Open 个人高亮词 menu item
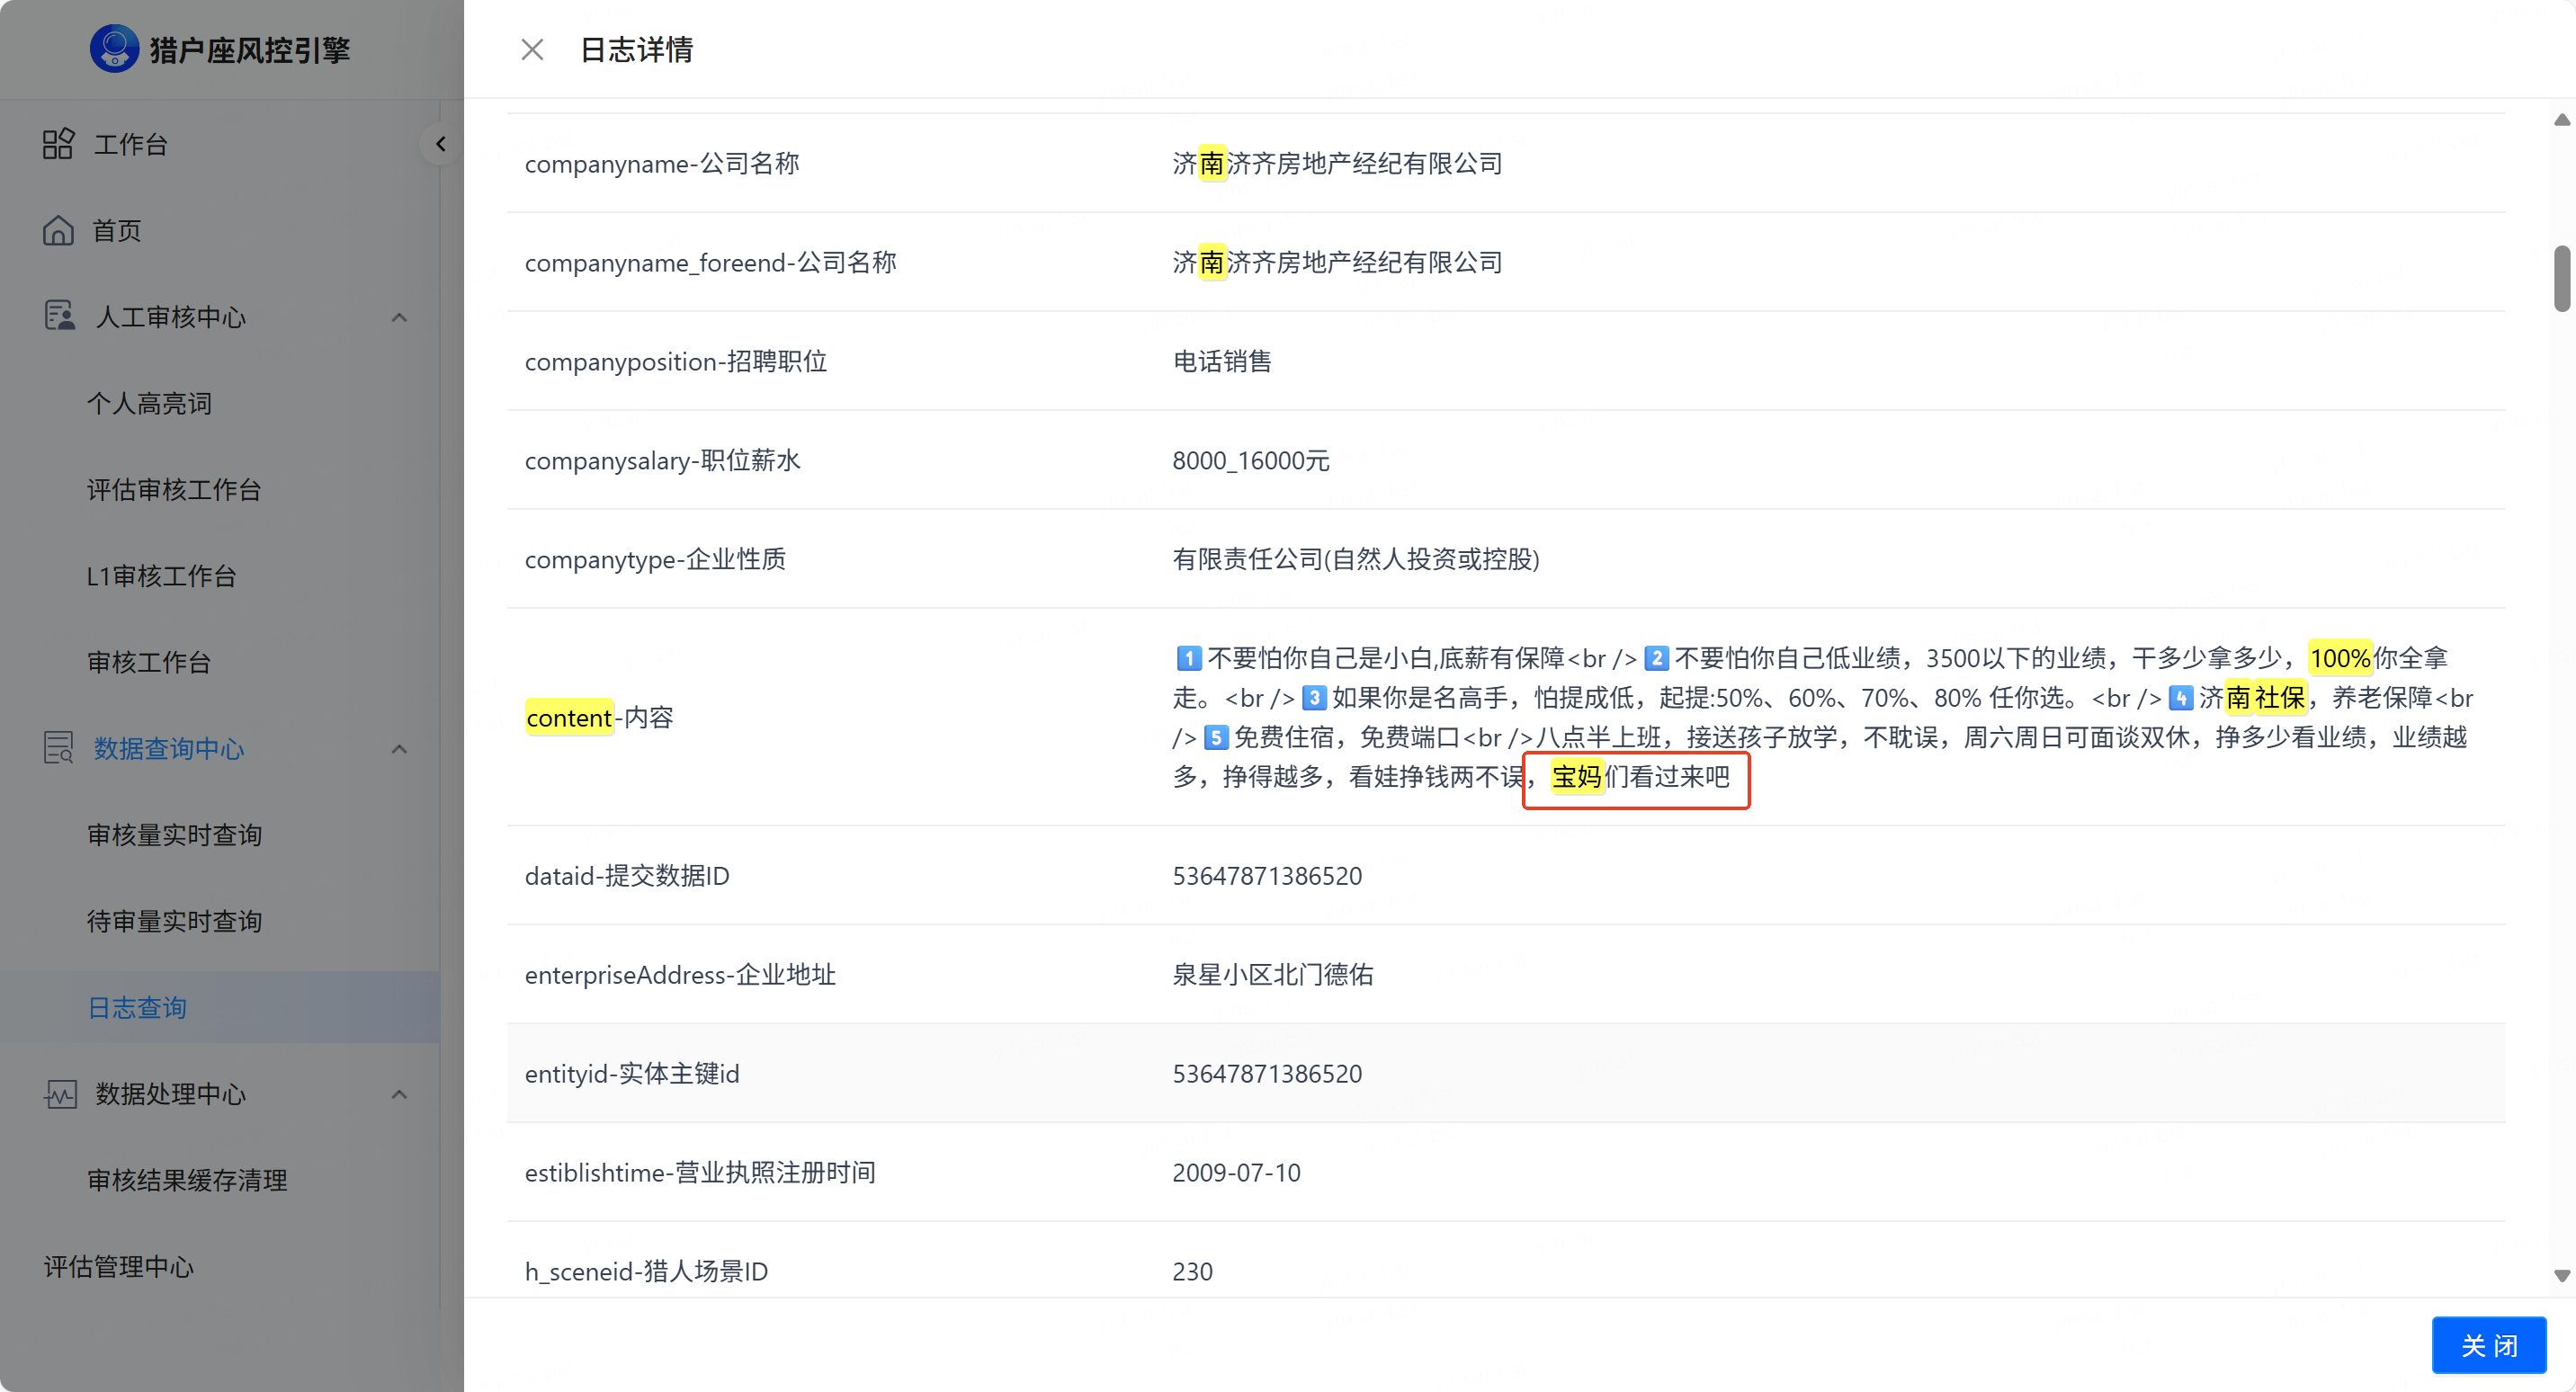The height and width of the screenshot is (1392, 2576). click(x=149, y=403)
